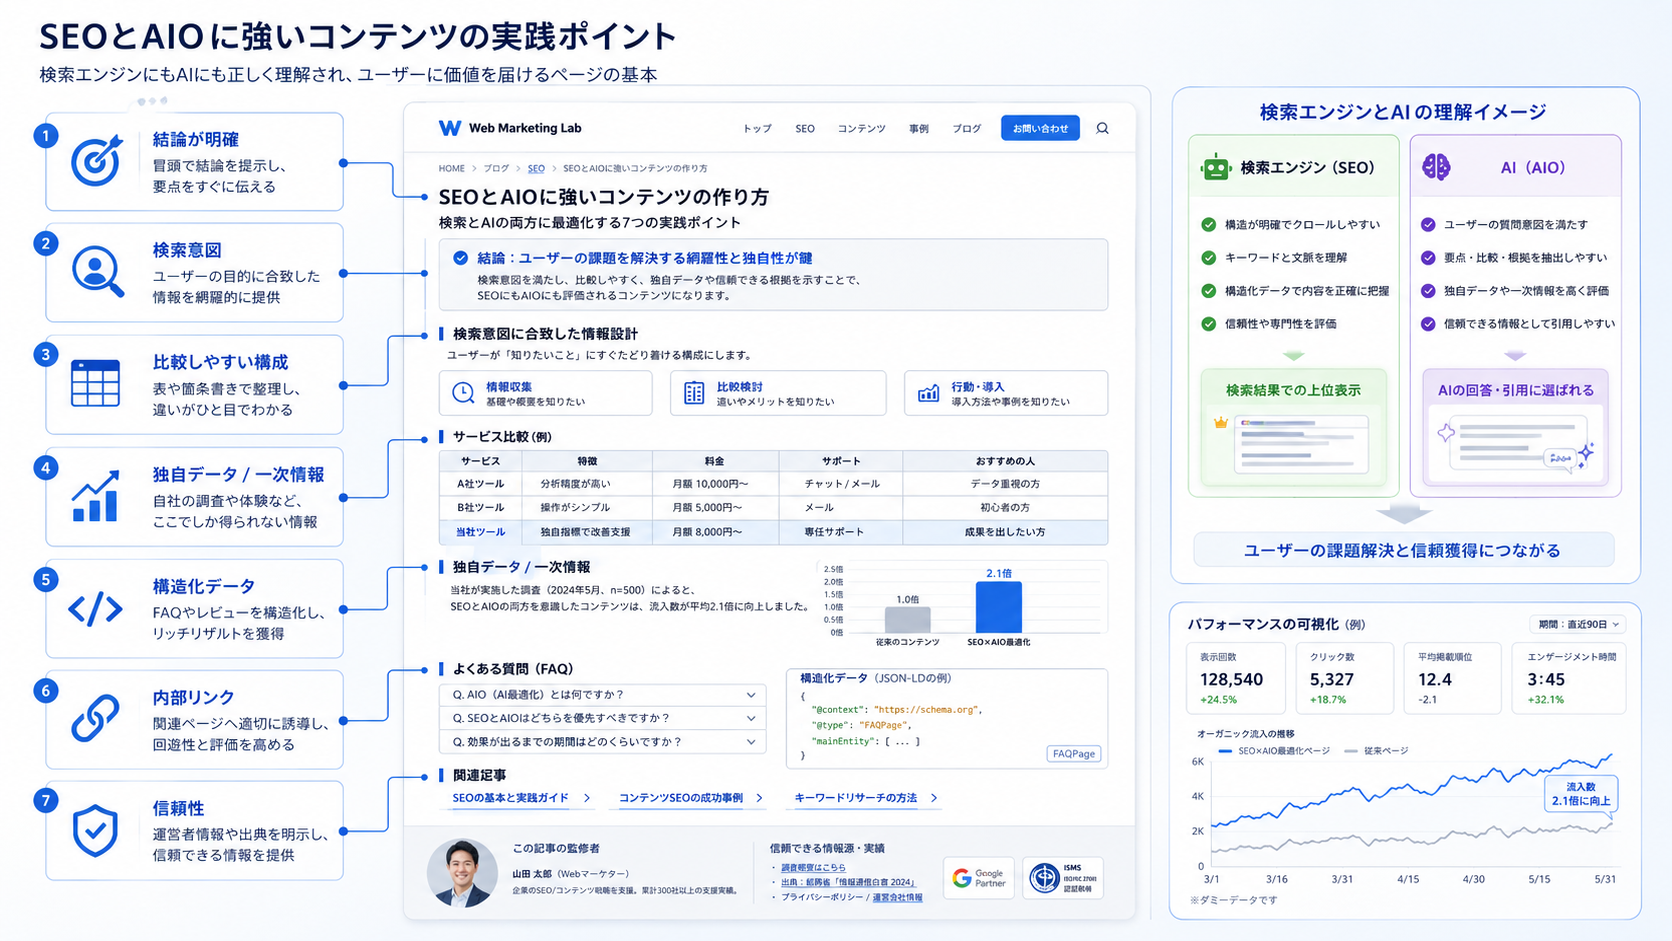
Task: Click green check for 信頼性や専門性を評価
Action: 1208,324
